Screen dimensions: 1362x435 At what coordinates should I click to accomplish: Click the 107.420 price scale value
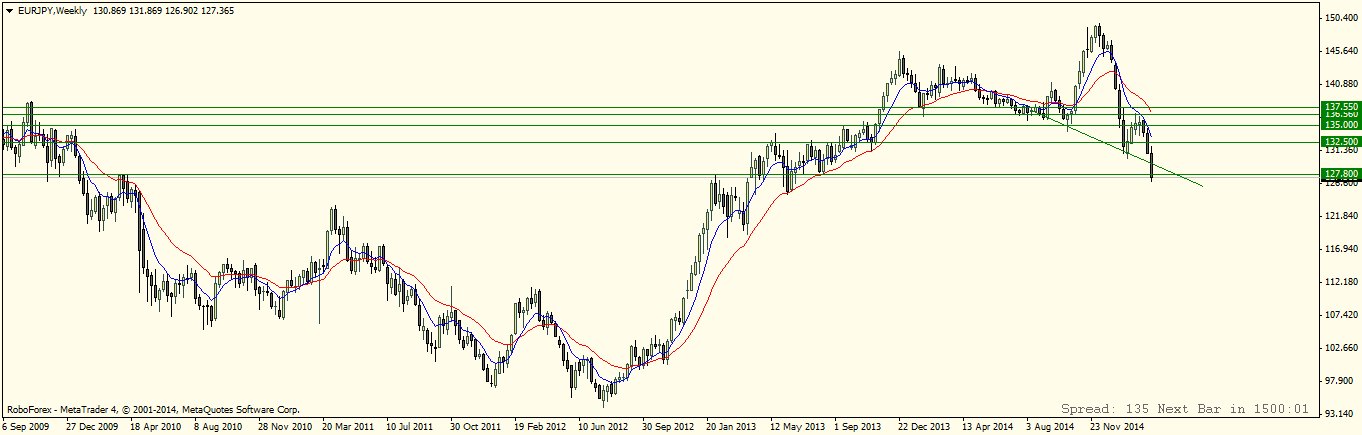1341,315
